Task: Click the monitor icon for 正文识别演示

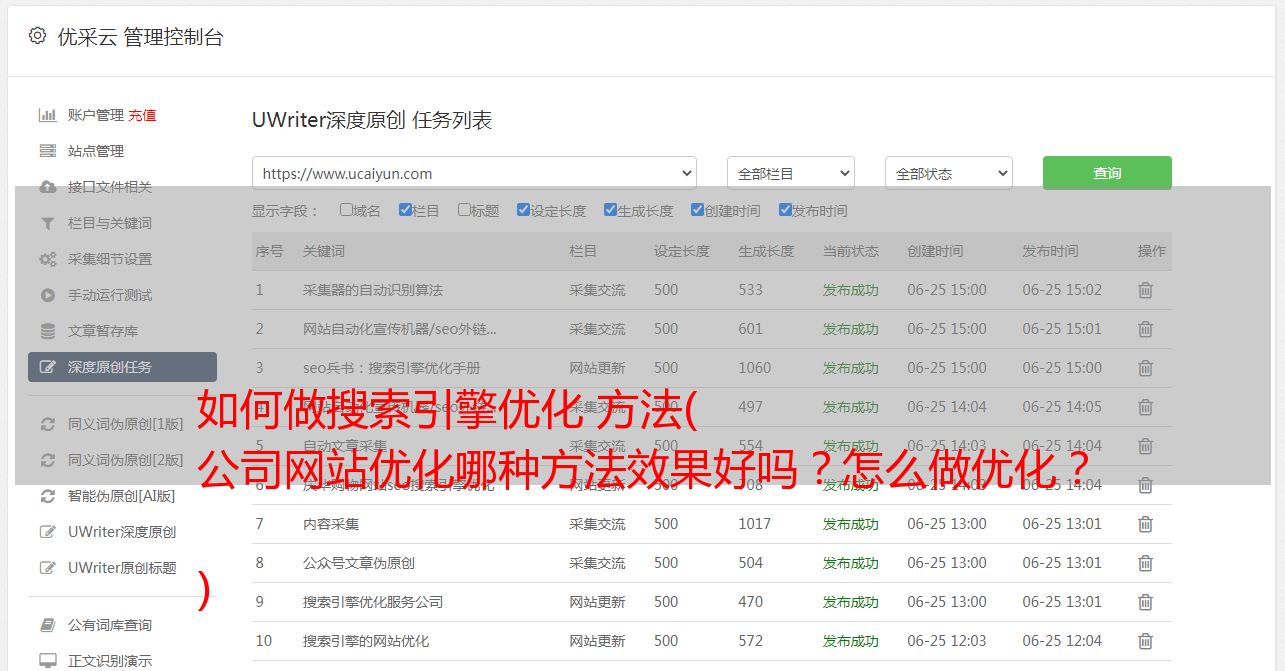Action: [x=47, y=661]
